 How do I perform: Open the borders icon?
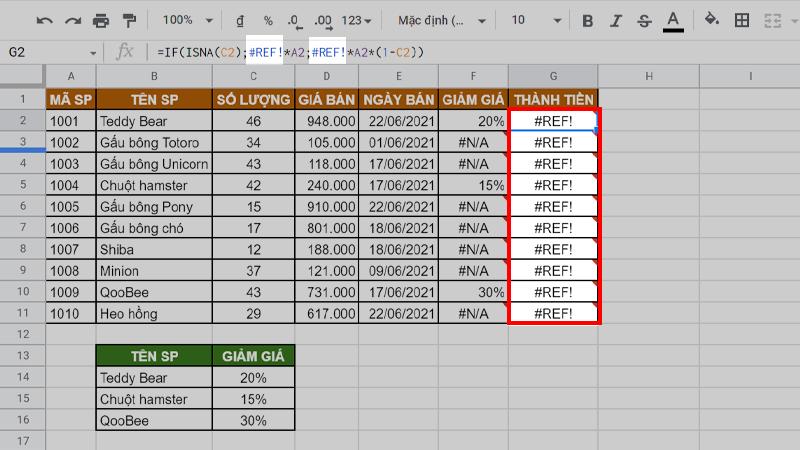coord(742,20)
